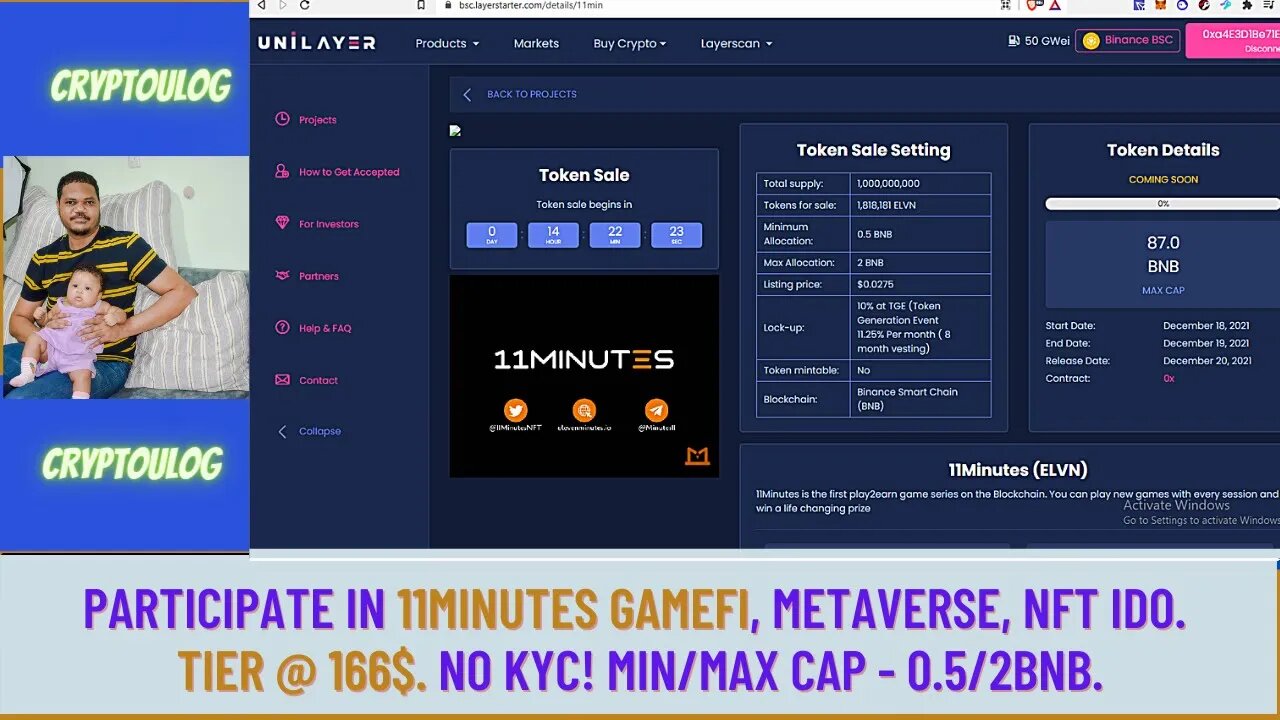1280x720 pixels.
Task: Click the Brave shield icon
Action: [x=1032, y=6]
